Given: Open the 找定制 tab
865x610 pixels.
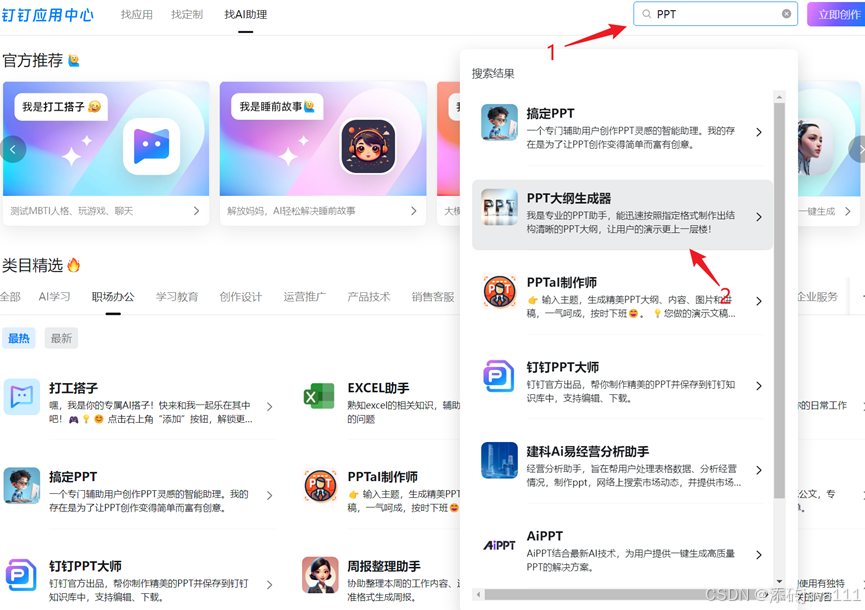Looking at the screenshot, I should pos(187,15).
